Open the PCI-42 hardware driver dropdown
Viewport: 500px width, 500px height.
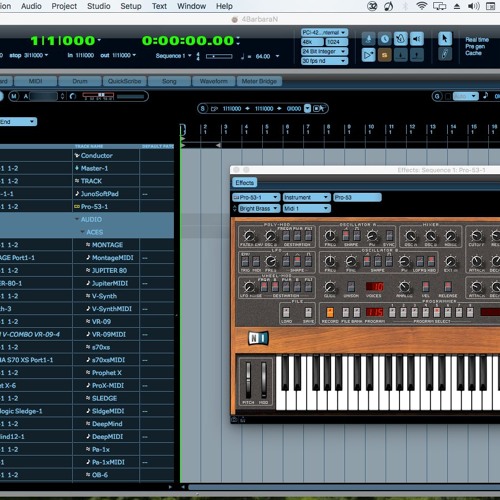pos(324,32)
